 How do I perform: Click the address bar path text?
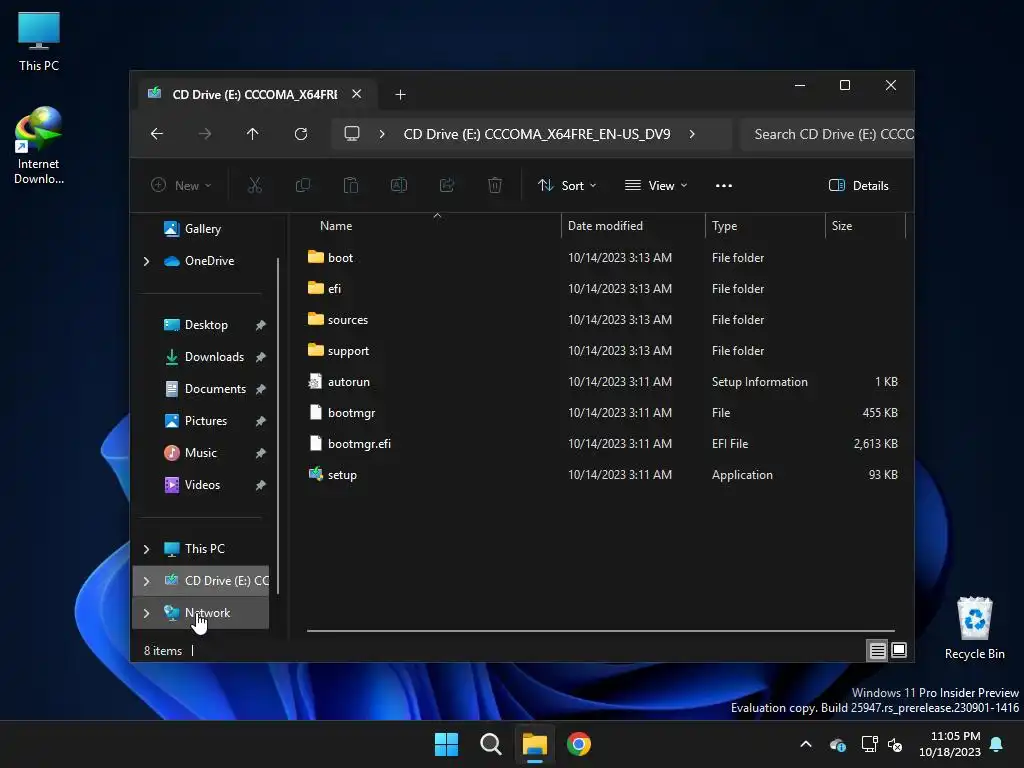tap(537, 134)
